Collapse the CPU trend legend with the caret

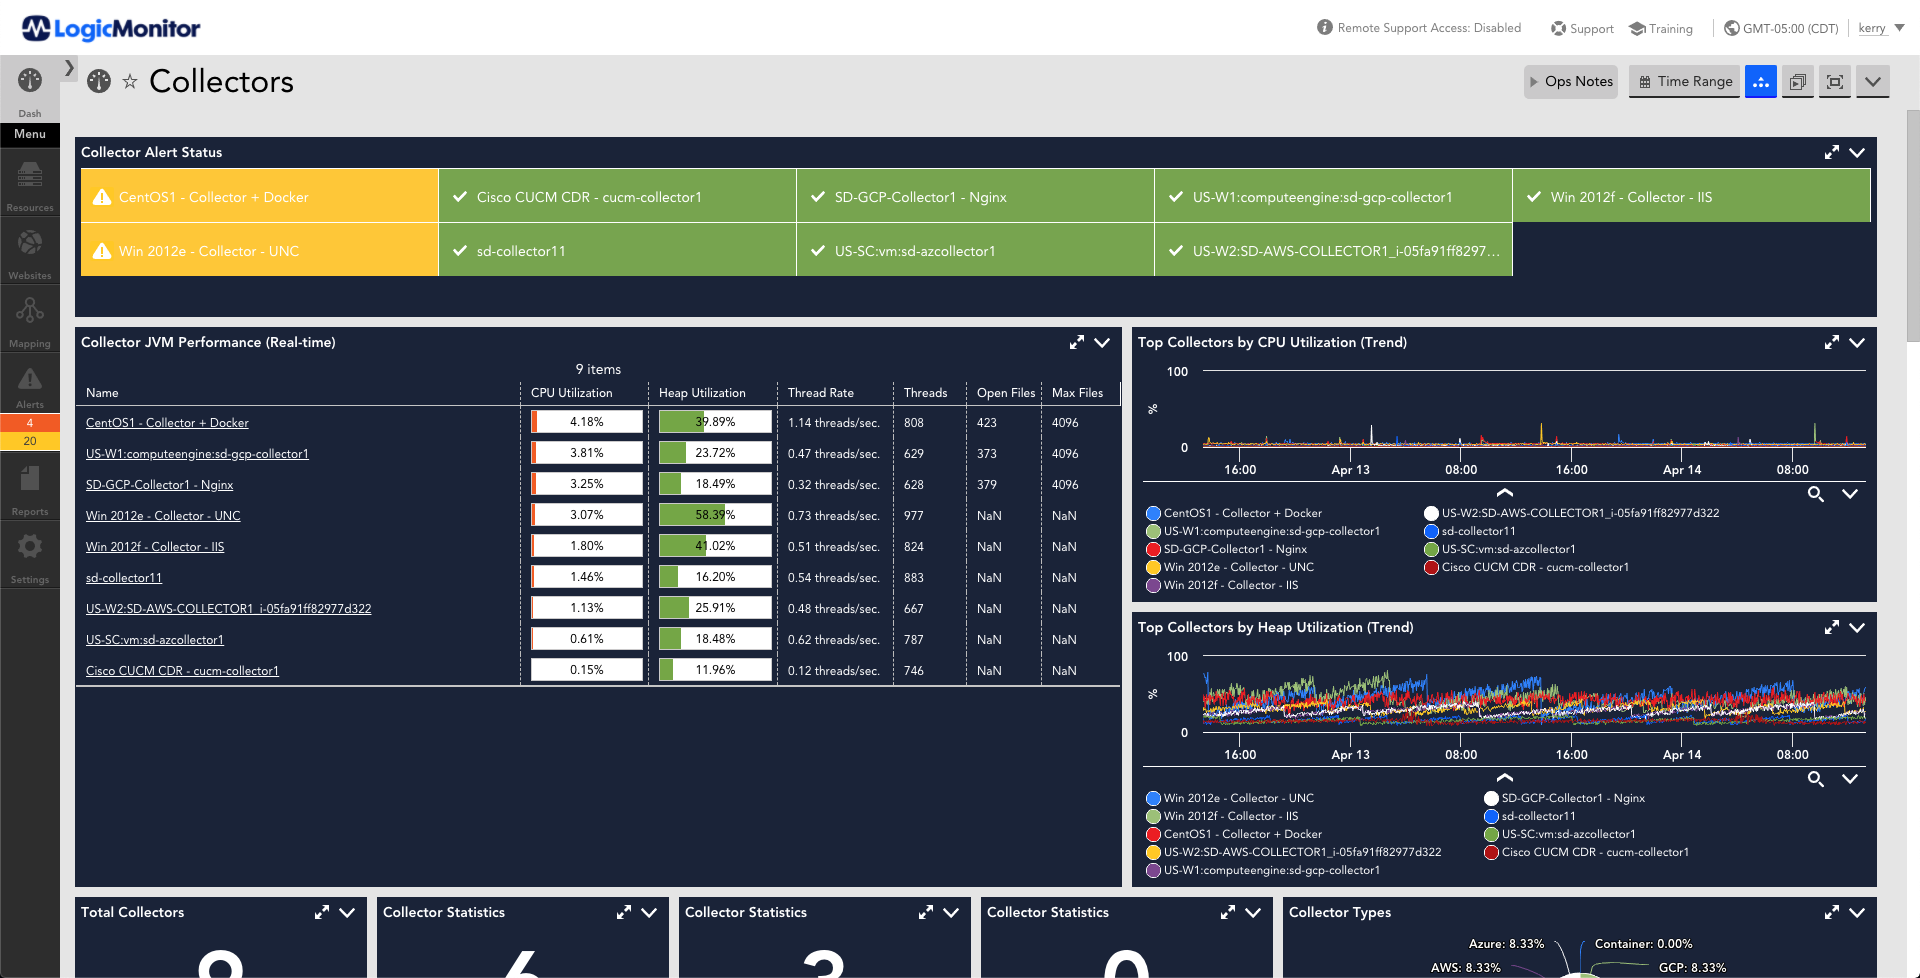point(1504,493)
